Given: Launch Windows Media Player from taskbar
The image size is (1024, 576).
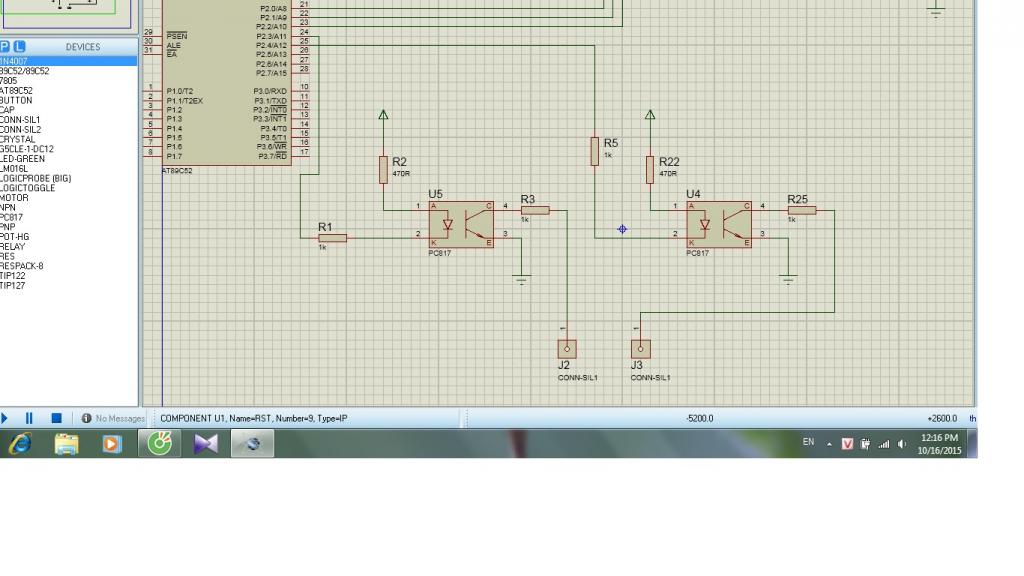Looking at the screenshot, I should (x=112, y=444).
